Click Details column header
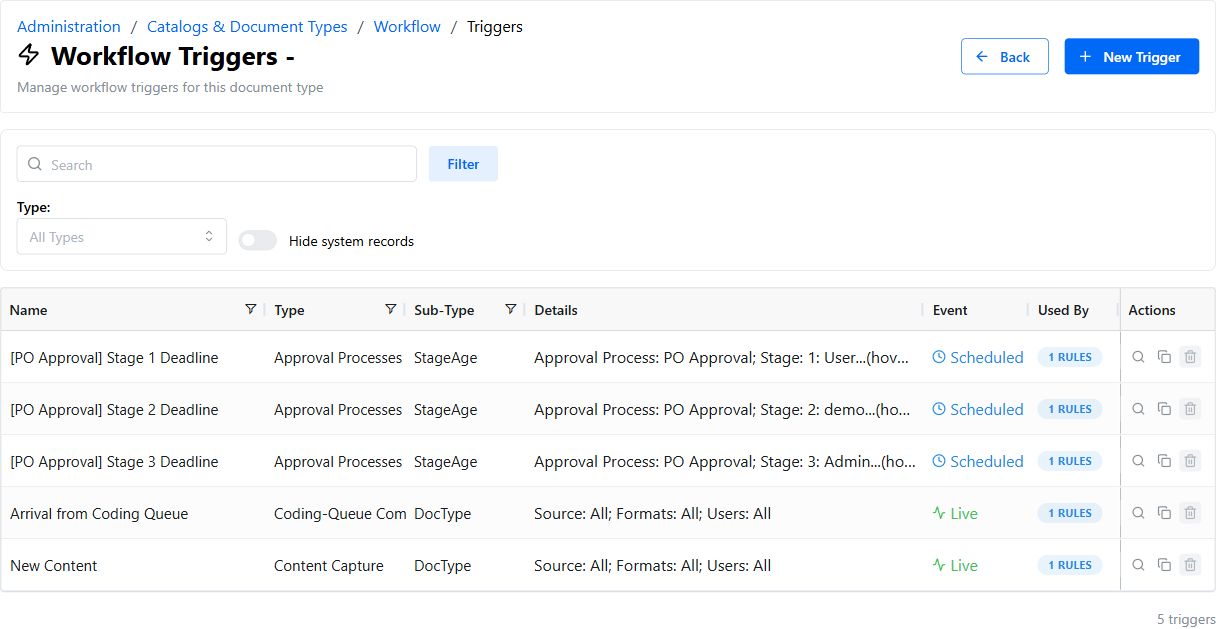The height and width of the screenshot is (629, 1216). (556, 310)
